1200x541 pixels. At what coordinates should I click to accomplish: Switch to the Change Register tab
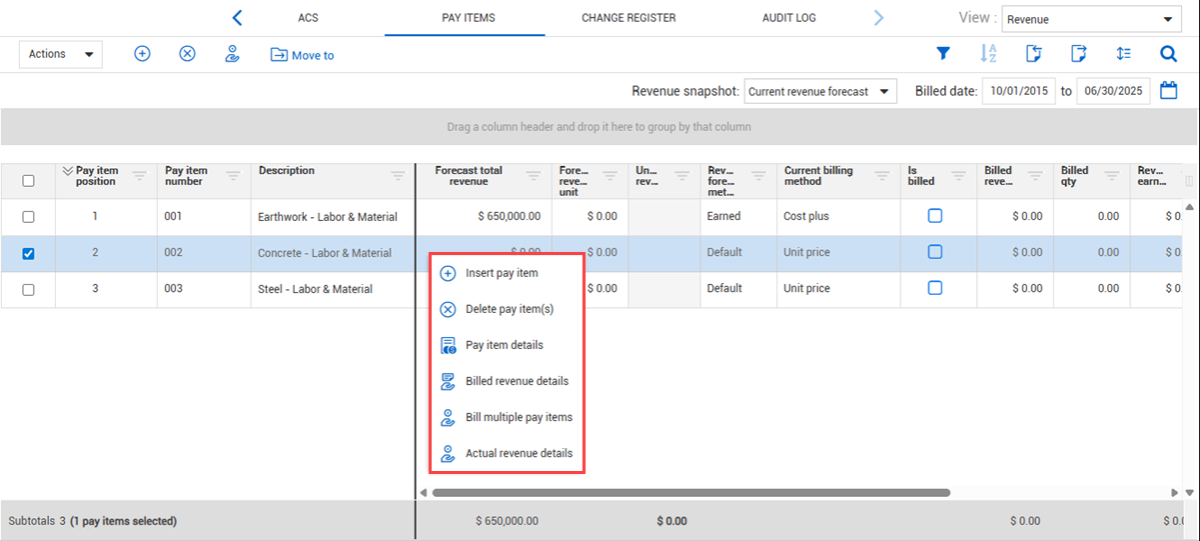tap(628, 18)
